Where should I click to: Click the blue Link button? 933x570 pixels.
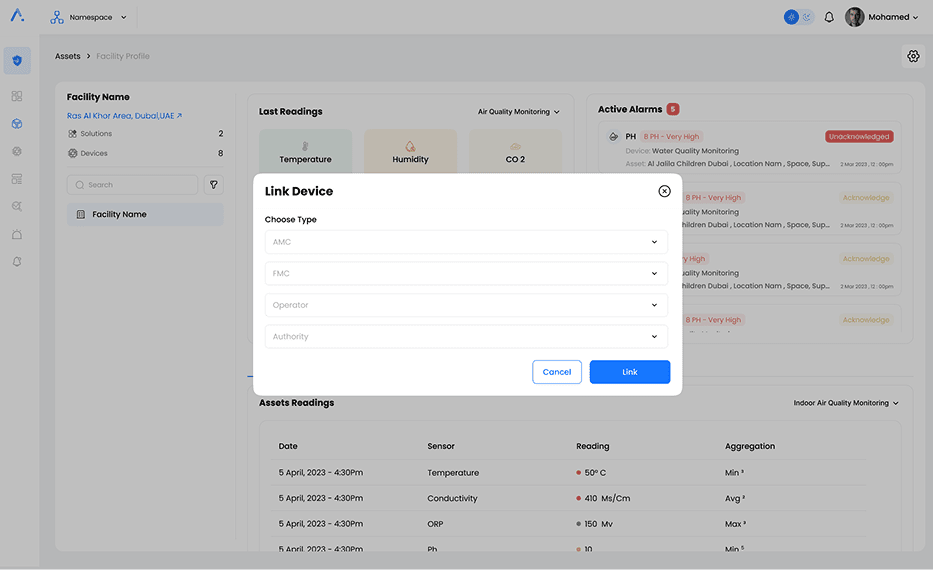click(x=630, y=372)
